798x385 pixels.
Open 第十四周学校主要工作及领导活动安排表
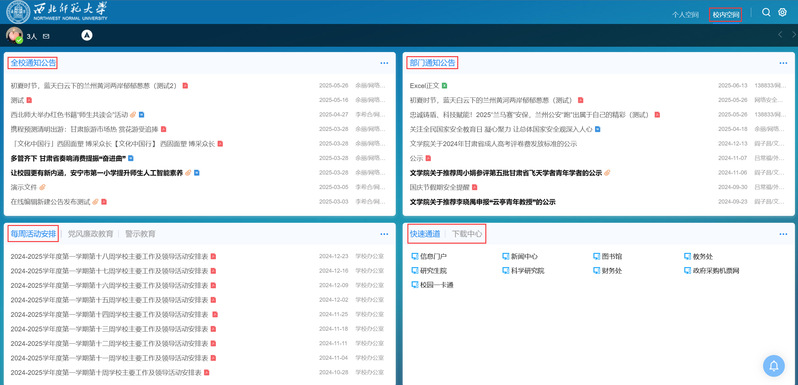109,314
